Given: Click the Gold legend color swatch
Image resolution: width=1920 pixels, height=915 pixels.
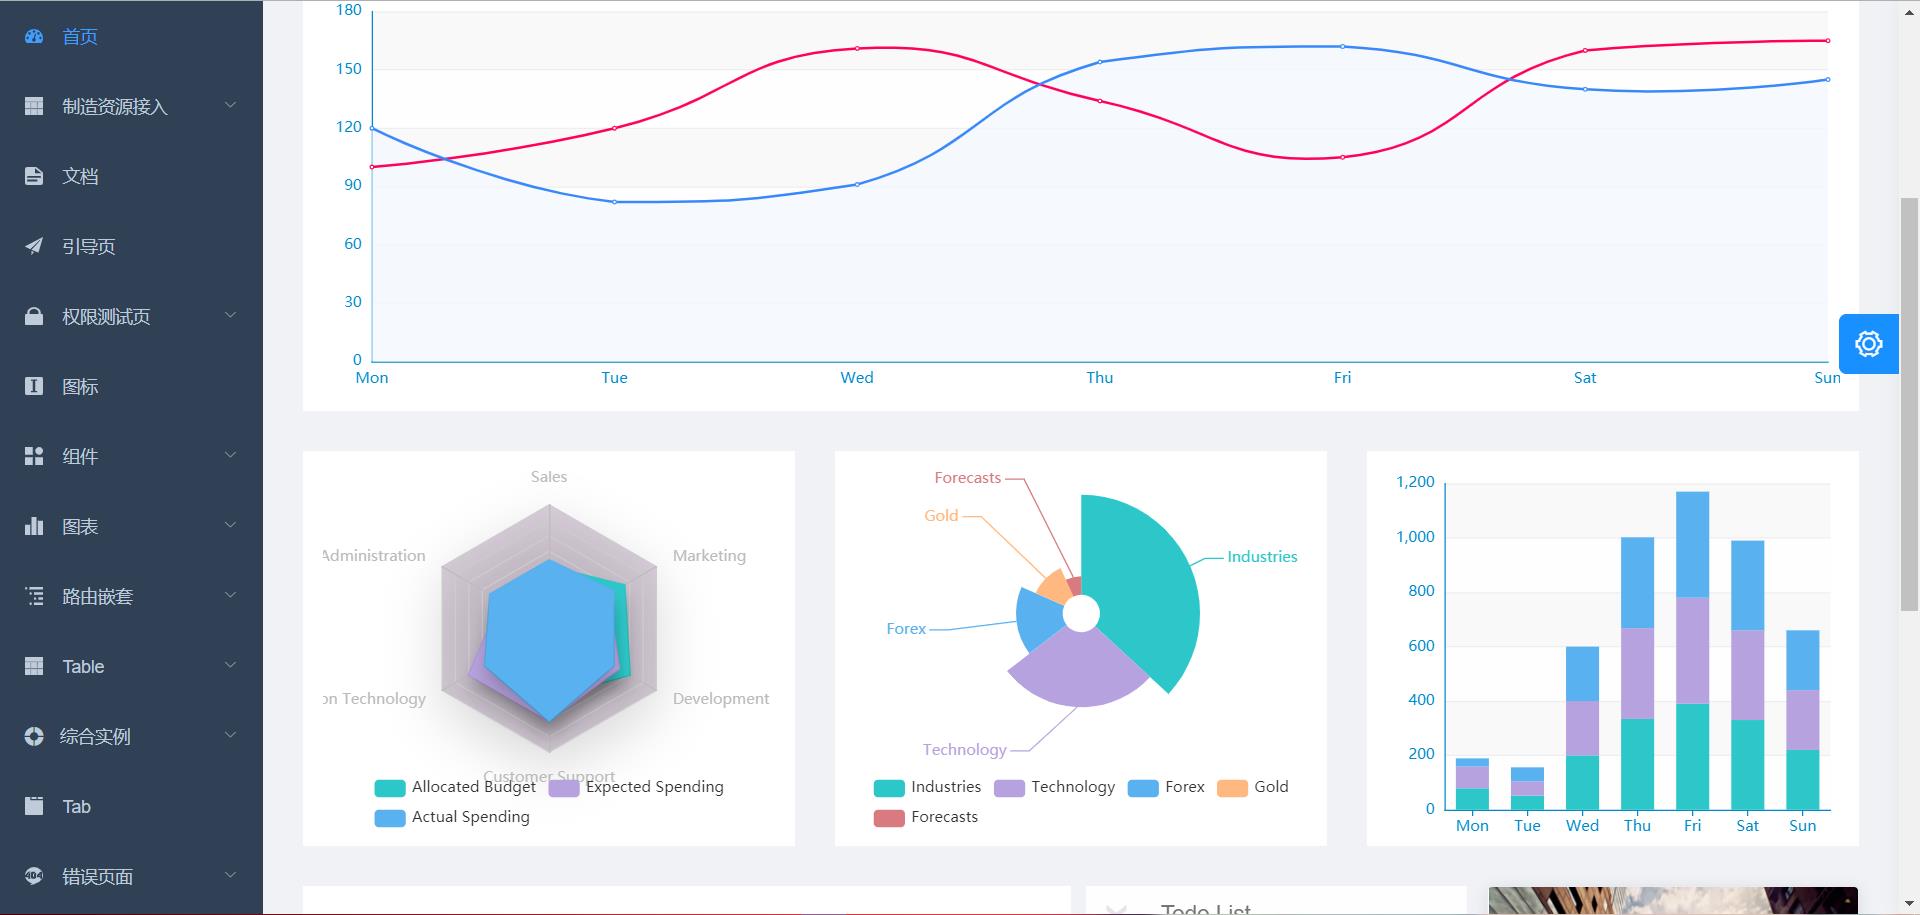Looking at the screenshot, I should 1232,788.
